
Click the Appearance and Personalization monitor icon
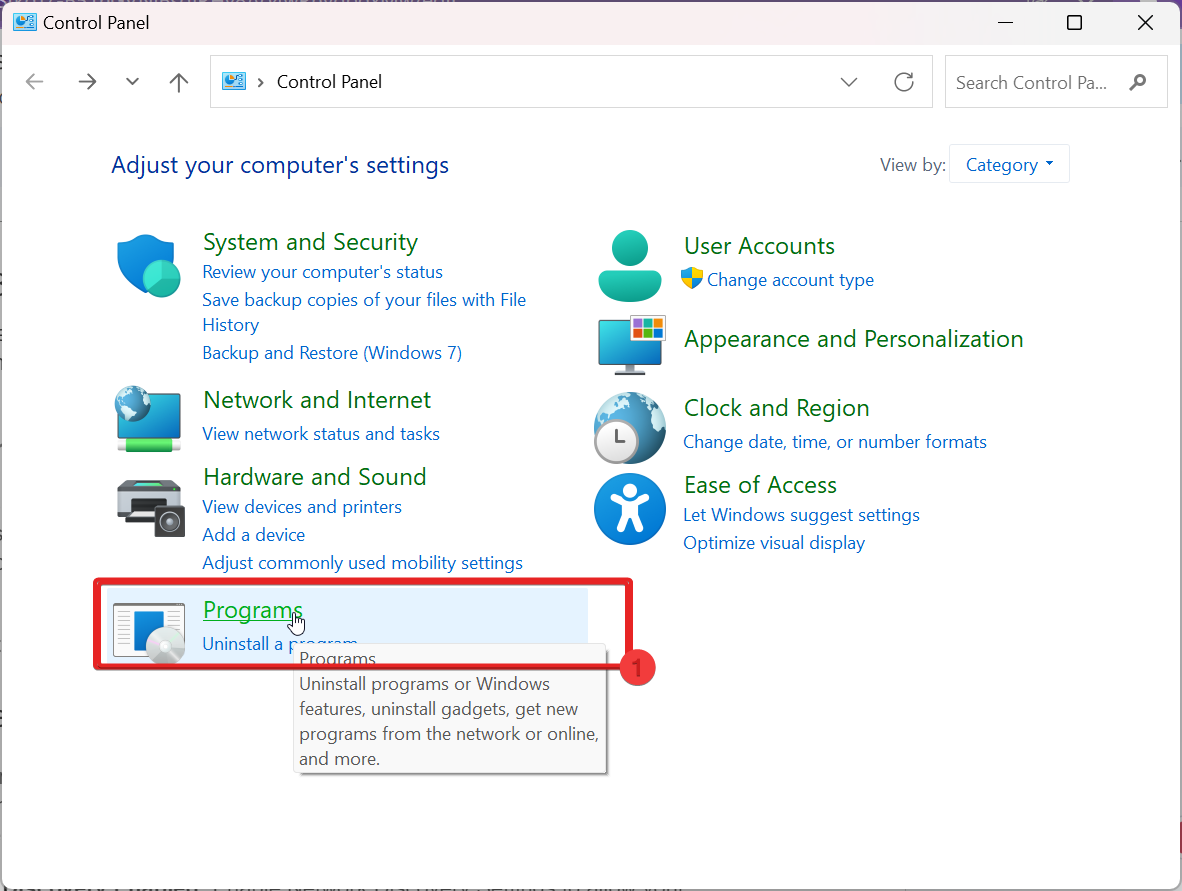631,345
